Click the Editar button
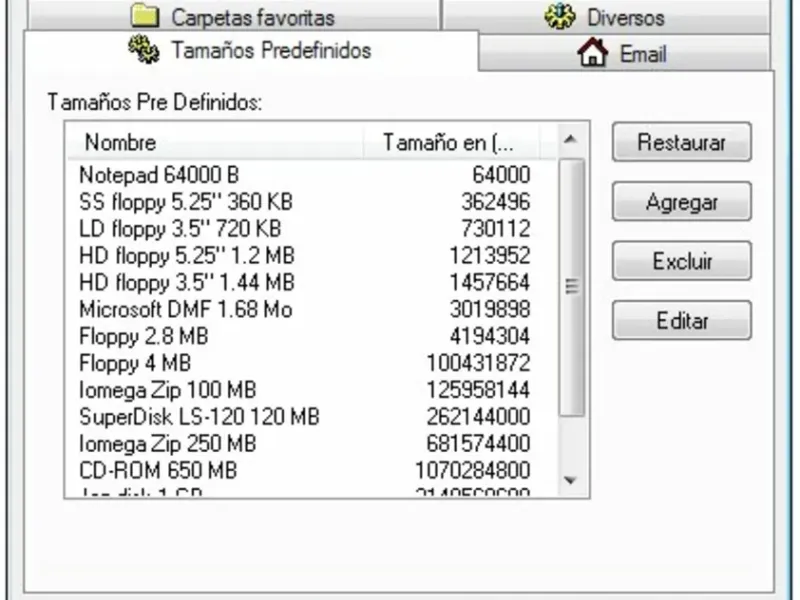The height and width of the screenshot is (600, 800). coord(681,321)
